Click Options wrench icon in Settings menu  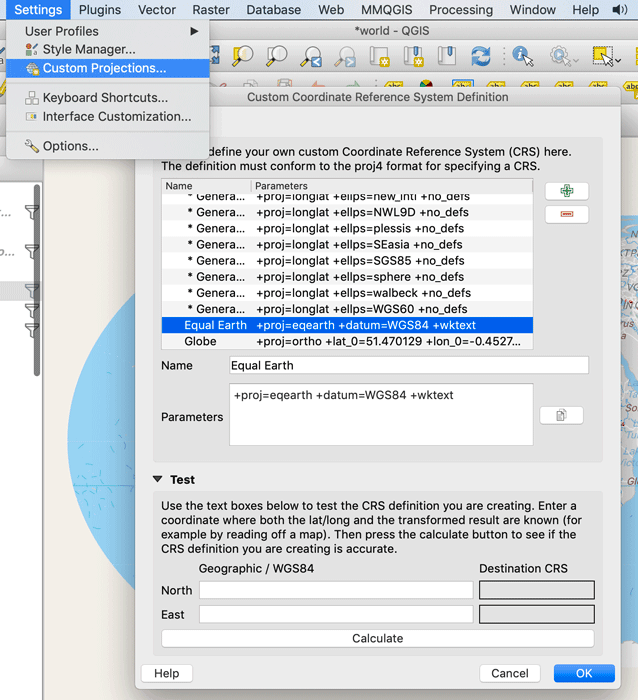point(32,146)
